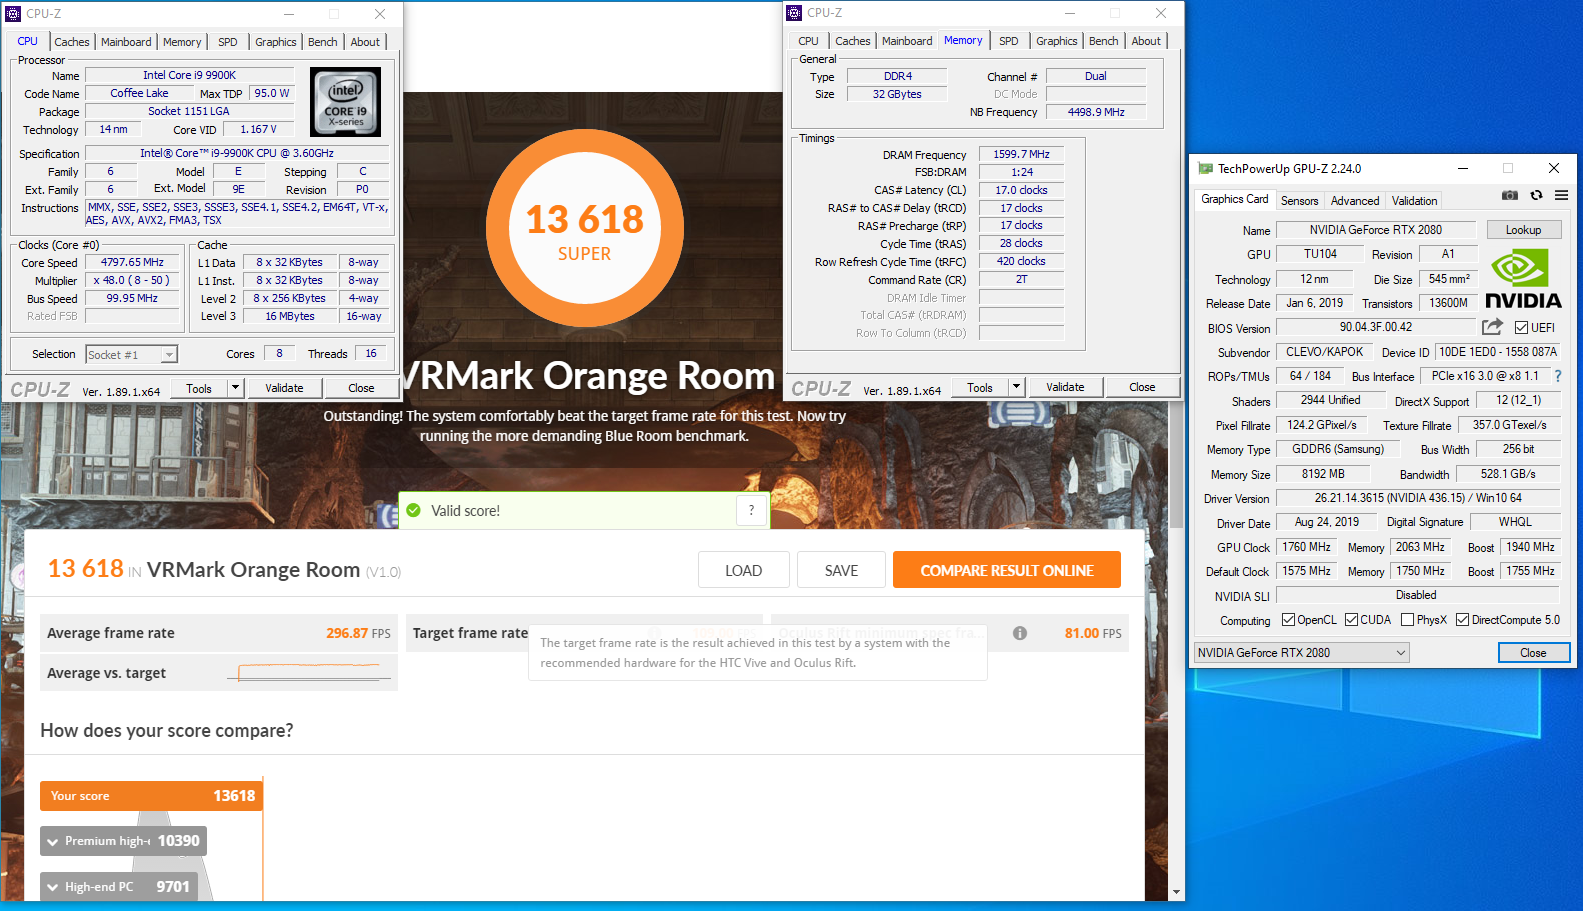Click COMPARE RESULT ONLINE button
Screen dimensions: 1583x911
click(1006, 570)
